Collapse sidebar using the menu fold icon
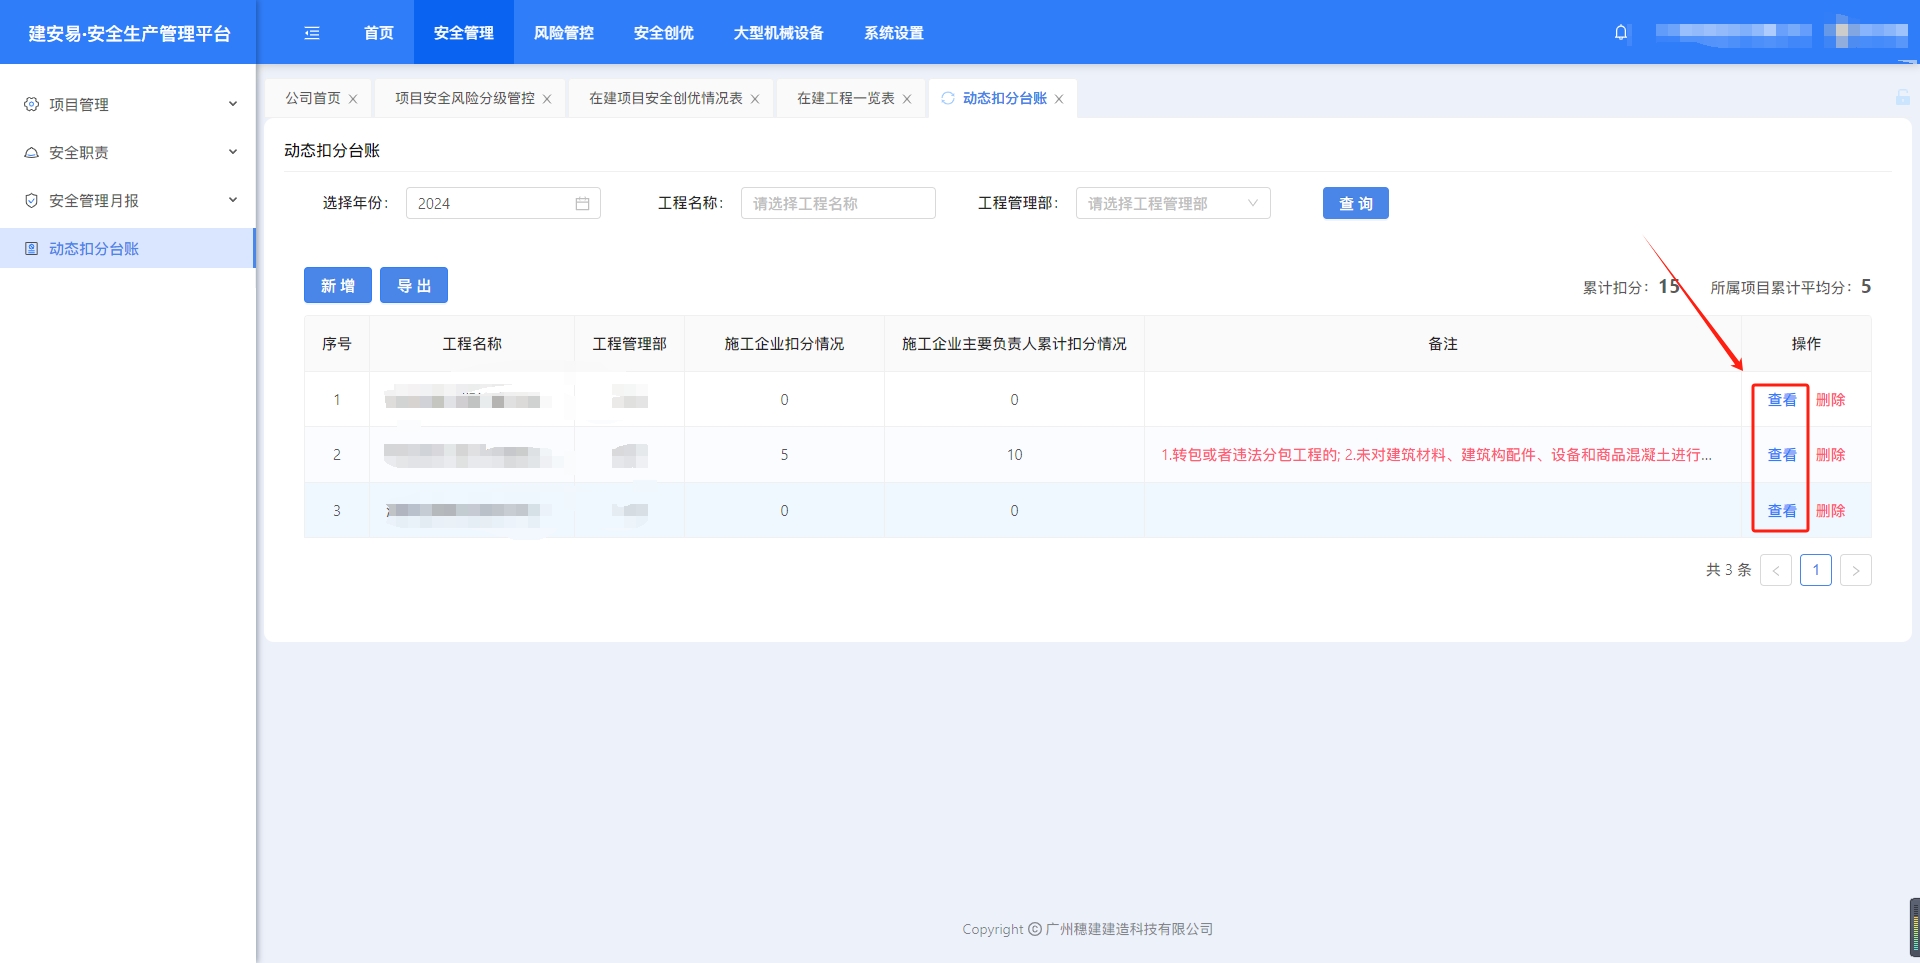1920x963 pixels. pyautogui.click(x=312, y=33)
